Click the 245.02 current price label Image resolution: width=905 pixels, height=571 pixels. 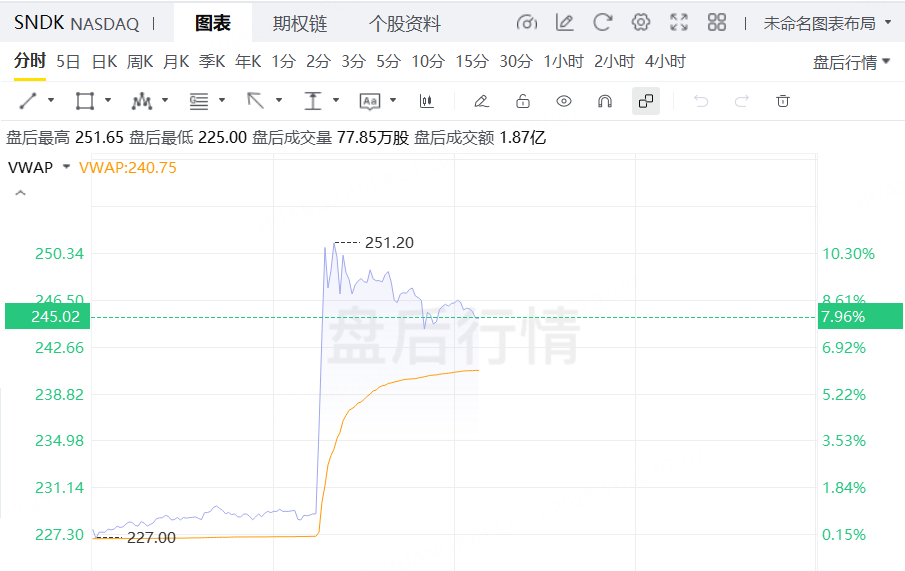click(47, 316)
